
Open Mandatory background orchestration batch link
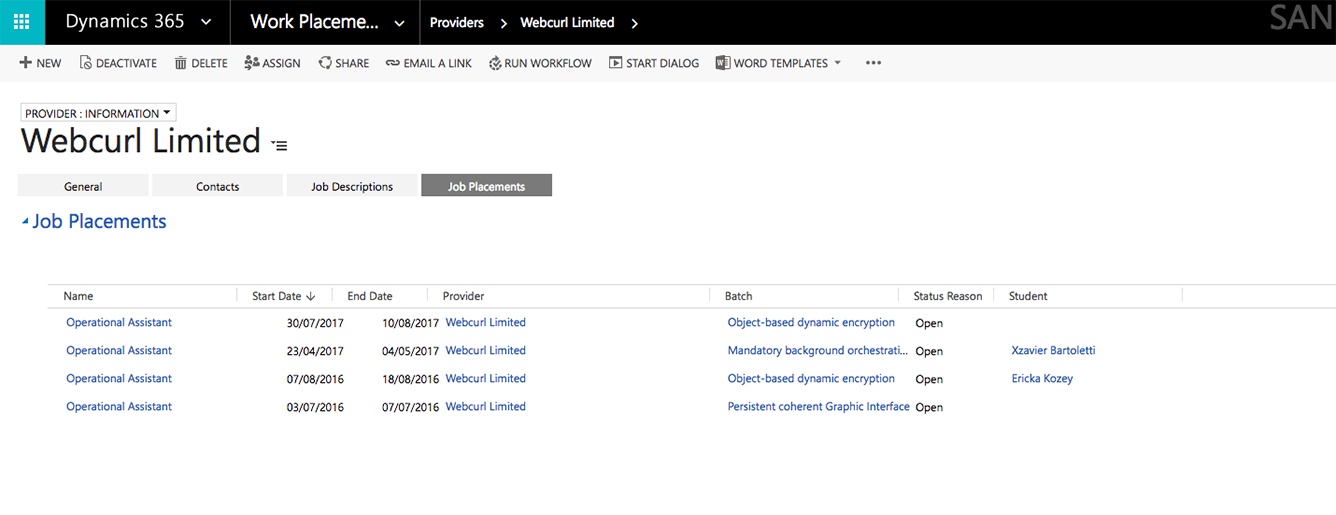click(x=818, y=350)
